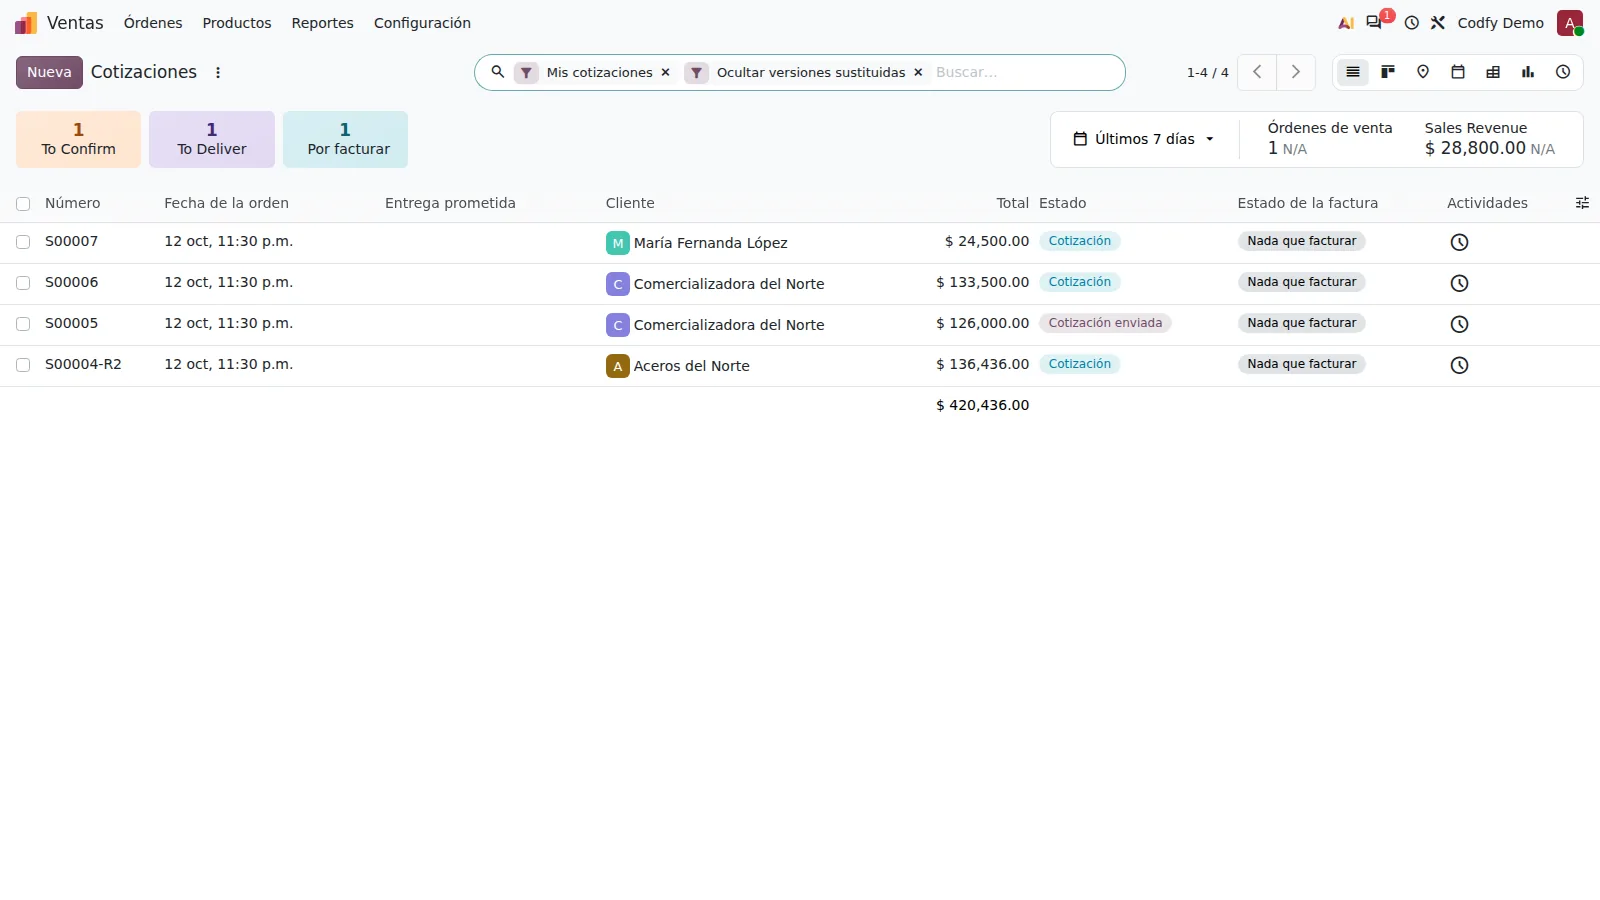This screenshot has height=900, width=1600.
Task: Open the debug tools wrench icon
Action: (1438, 23)
